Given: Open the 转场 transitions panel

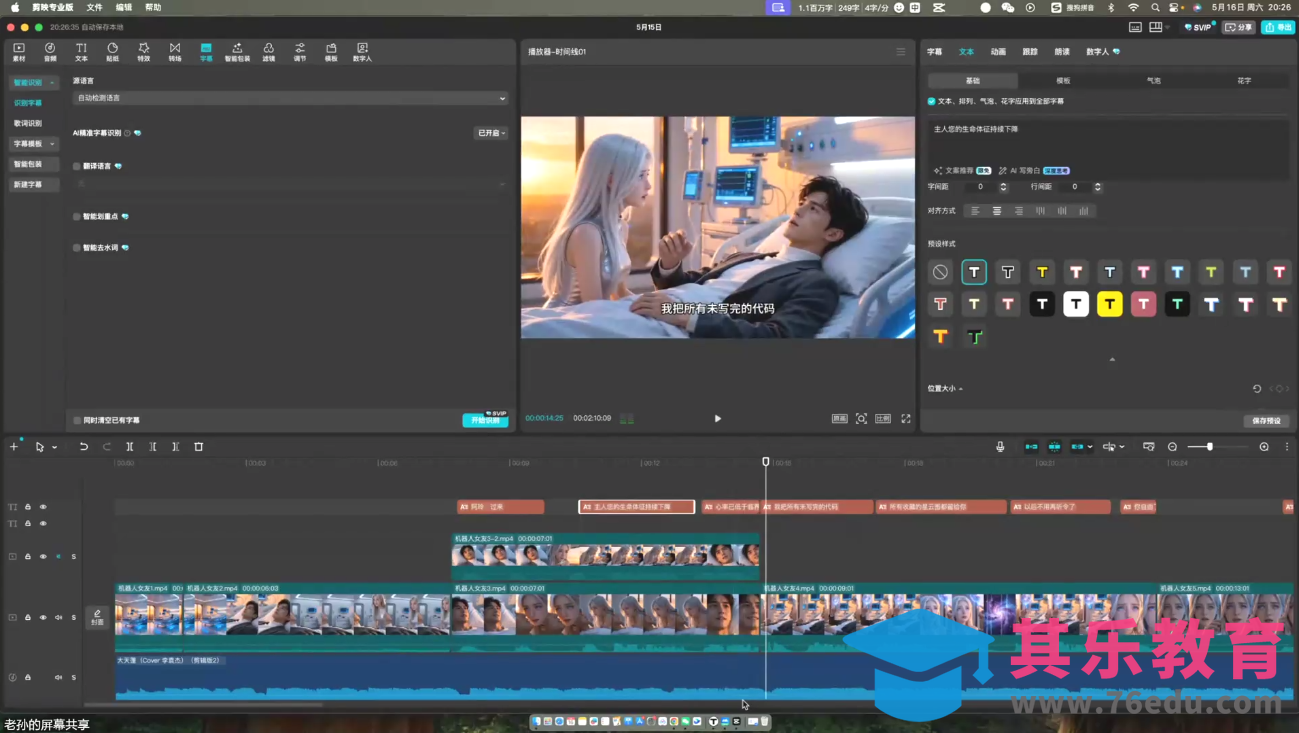Looking at the screenshot, I should pyautogui.click(x=175, y=52).
